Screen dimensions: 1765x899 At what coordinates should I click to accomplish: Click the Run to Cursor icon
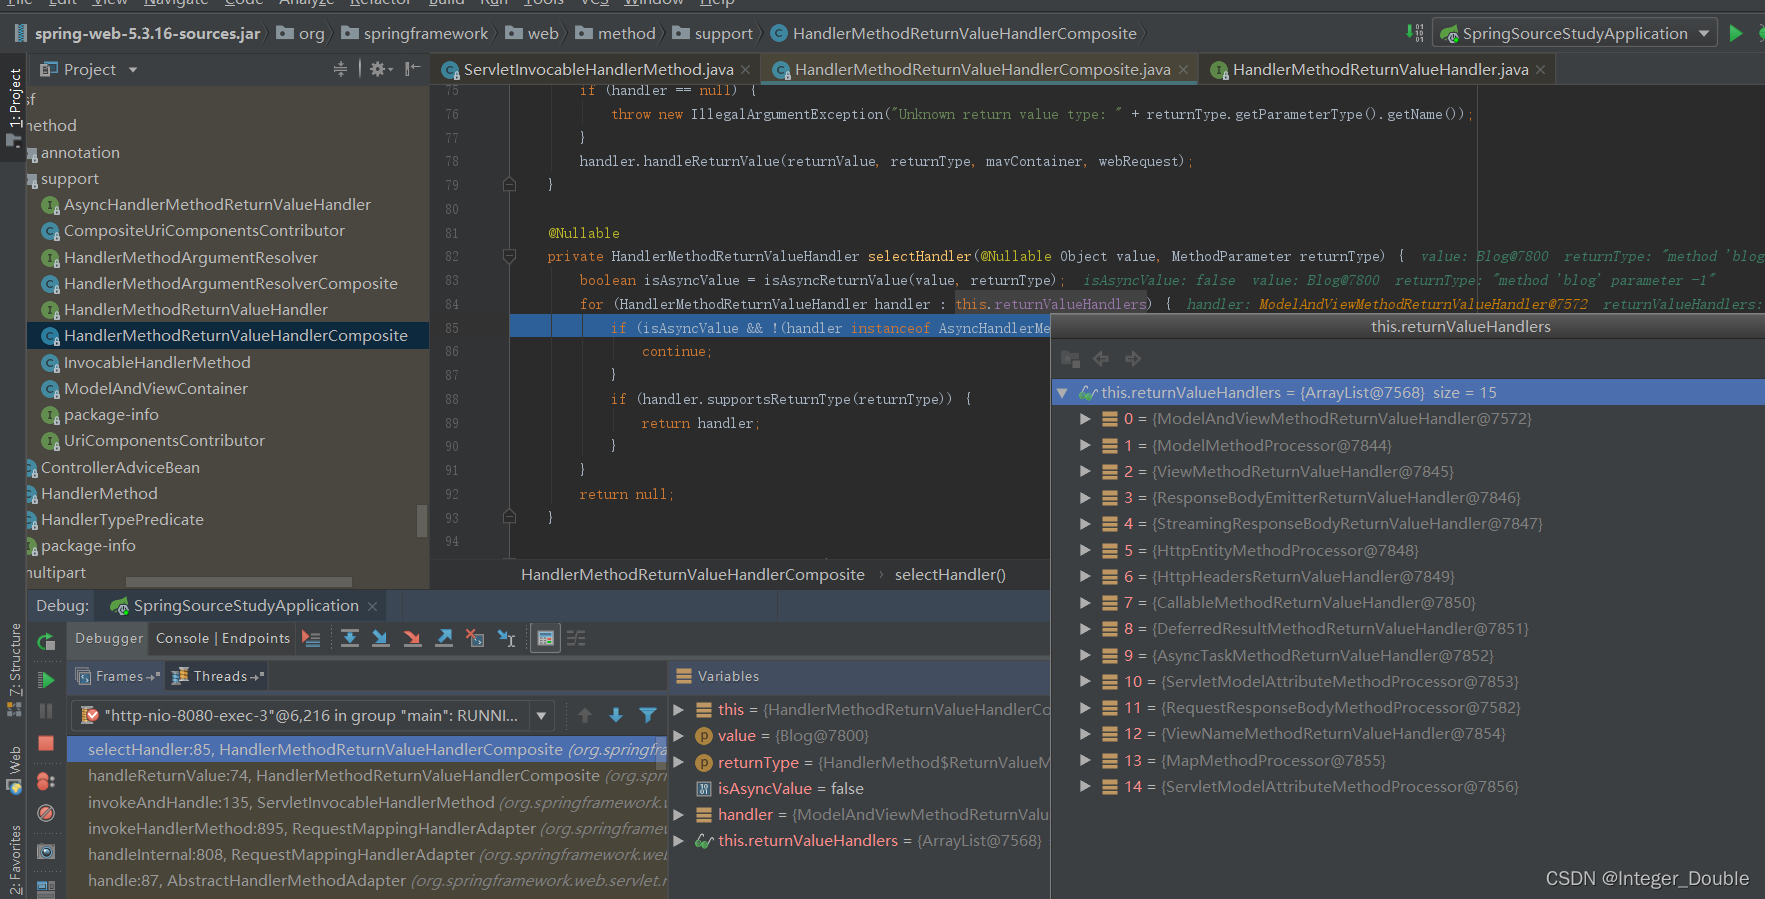tap(507, 638)
